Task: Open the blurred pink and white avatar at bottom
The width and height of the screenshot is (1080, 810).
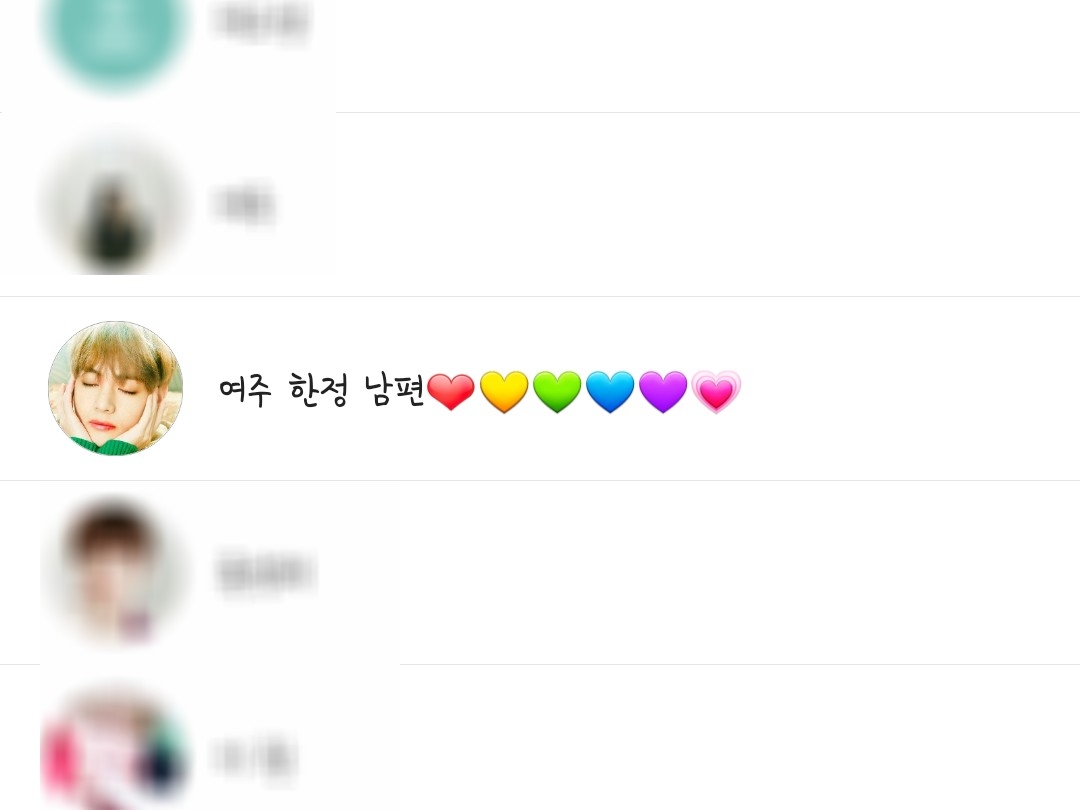Action: tap(116, 751)
